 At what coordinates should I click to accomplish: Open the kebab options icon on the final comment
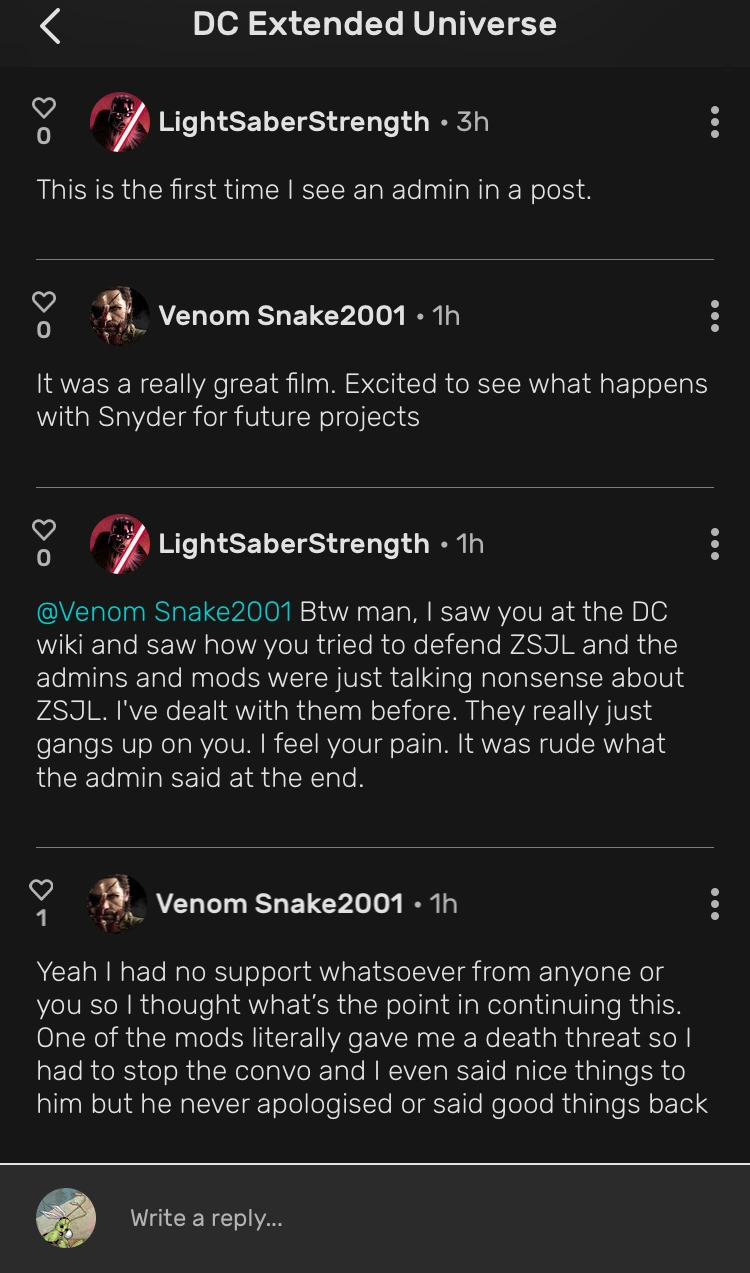(715, 903)
